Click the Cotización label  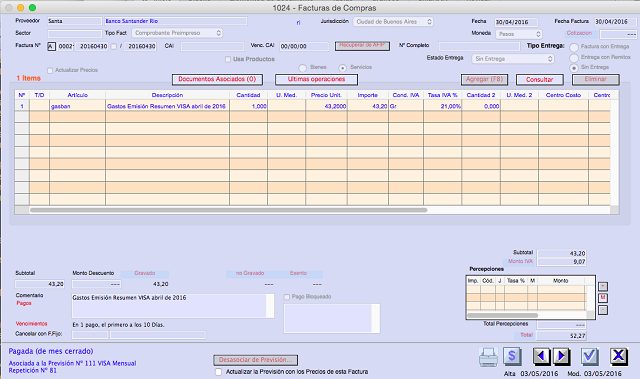[x=579, y=33]
